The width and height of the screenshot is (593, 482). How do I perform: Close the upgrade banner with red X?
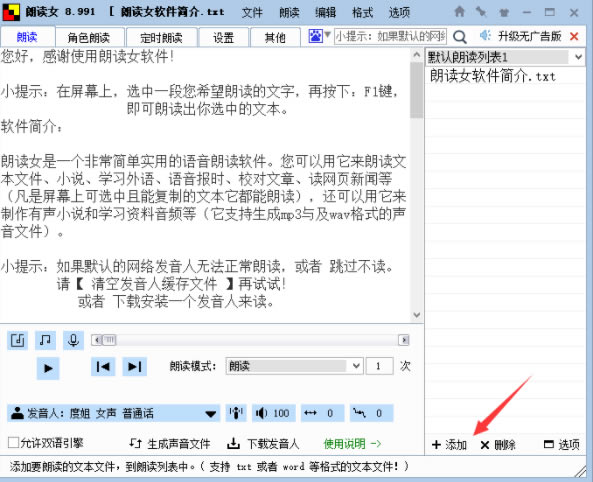574,37
